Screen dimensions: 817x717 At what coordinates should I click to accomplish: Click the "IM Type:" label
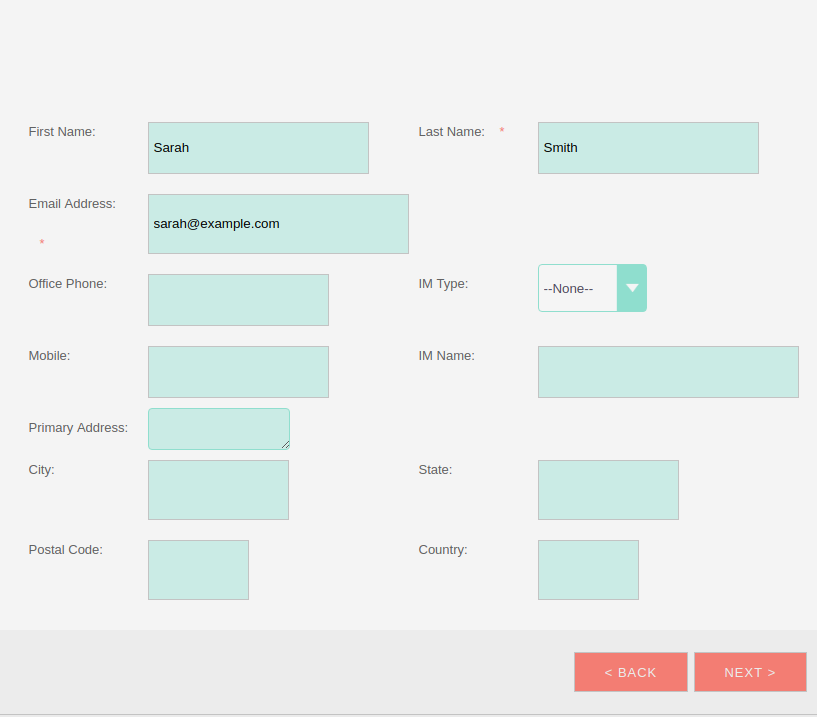point(443,283)
